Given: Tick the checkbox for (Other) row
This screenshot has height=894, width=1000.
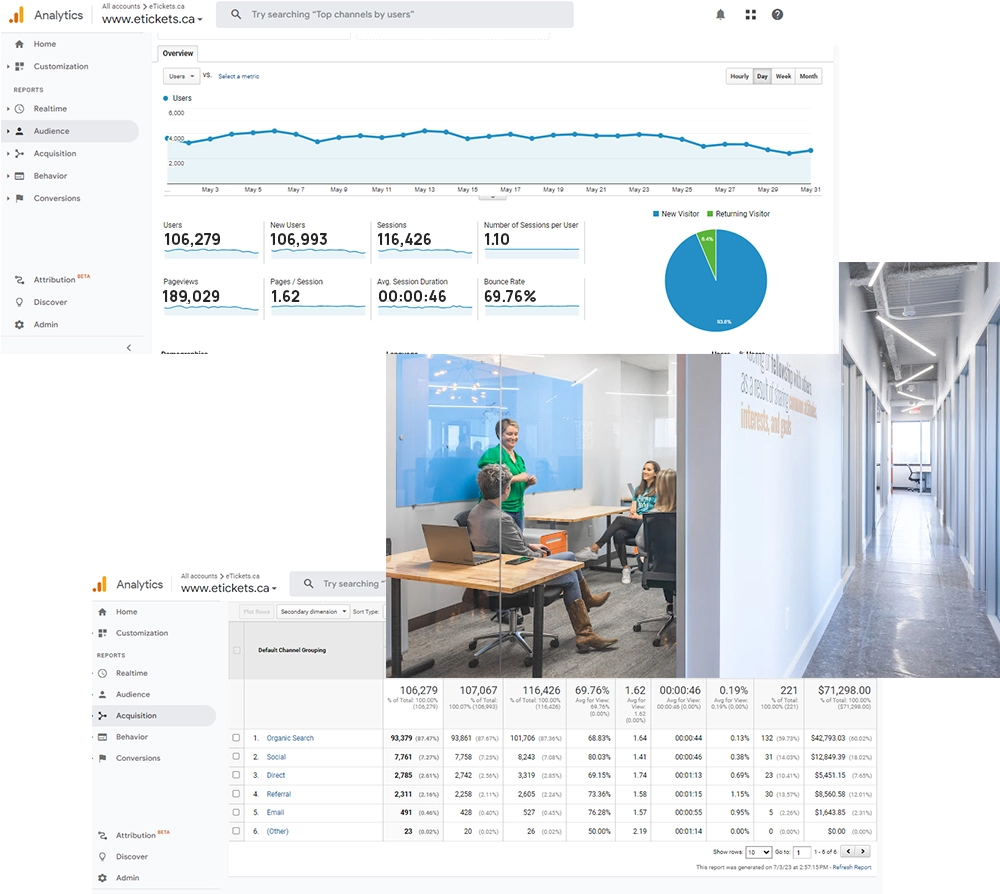Looking at the screenshot, I should point(236,831).
